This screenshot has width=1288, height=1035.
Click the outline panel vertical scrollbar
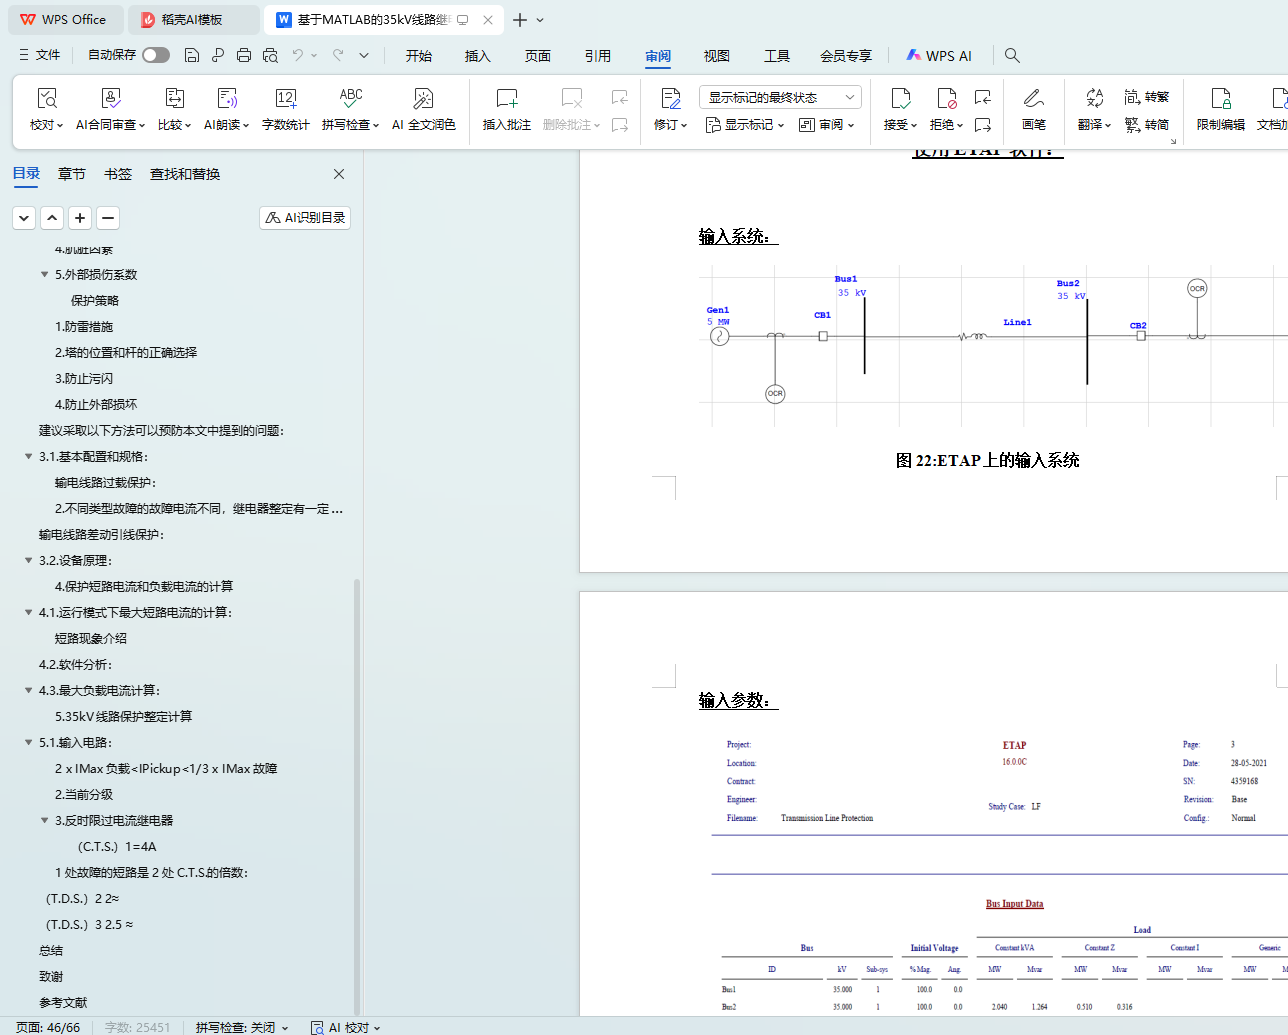(x=357, y=790)
